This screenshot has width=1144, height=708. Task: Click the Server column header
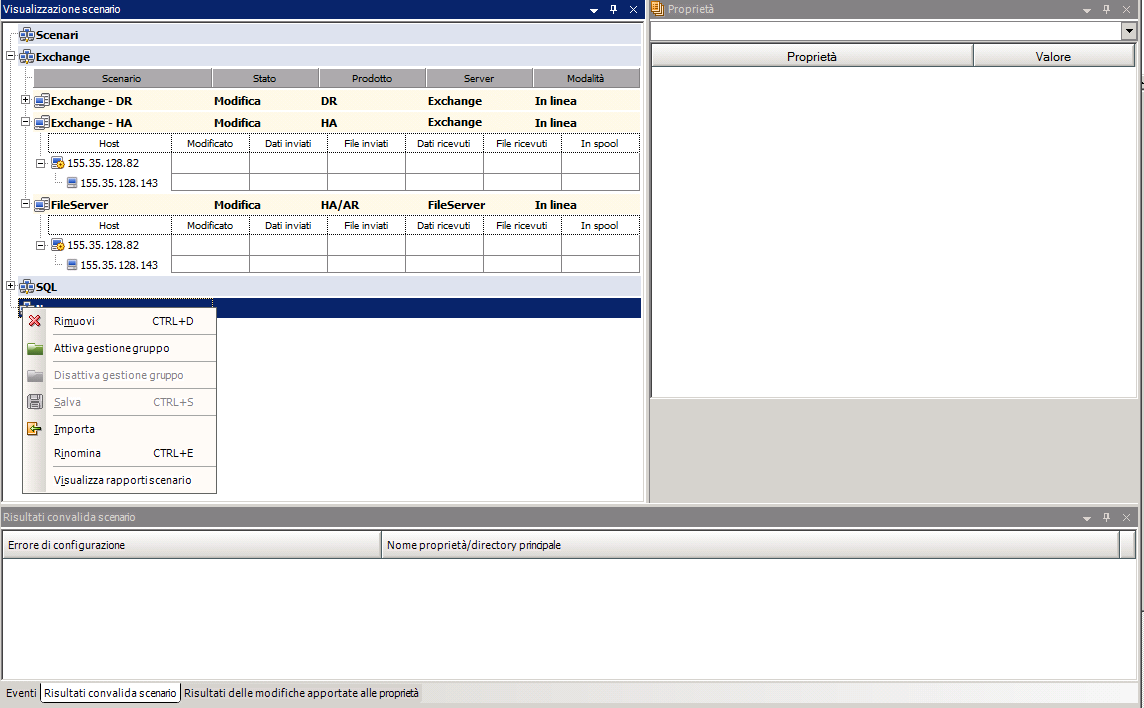click(x=479, y=78)
